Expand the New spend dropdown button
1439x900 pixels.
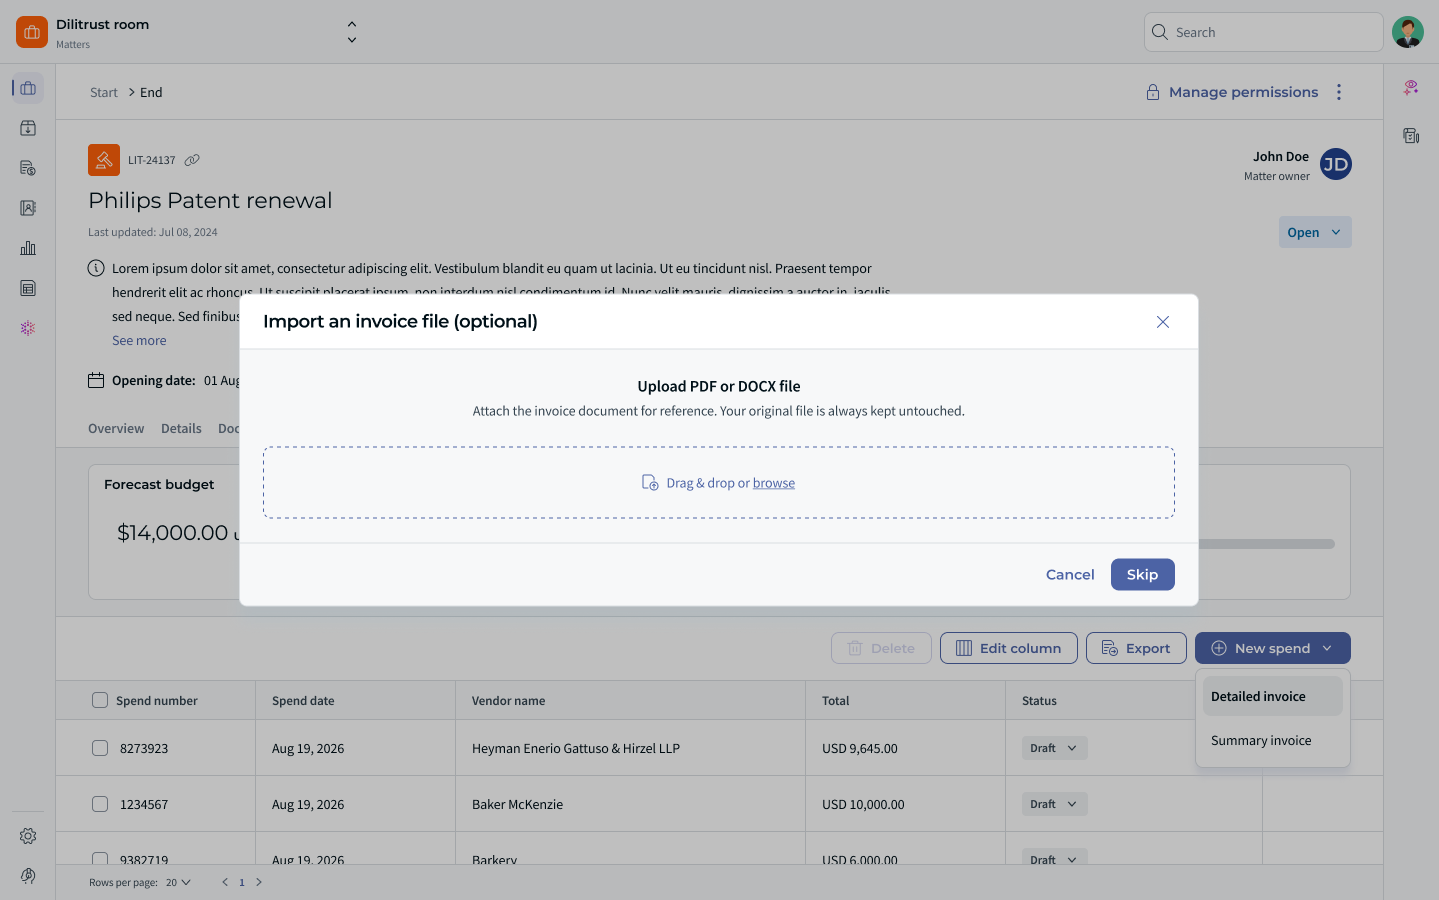point(1272,648)
